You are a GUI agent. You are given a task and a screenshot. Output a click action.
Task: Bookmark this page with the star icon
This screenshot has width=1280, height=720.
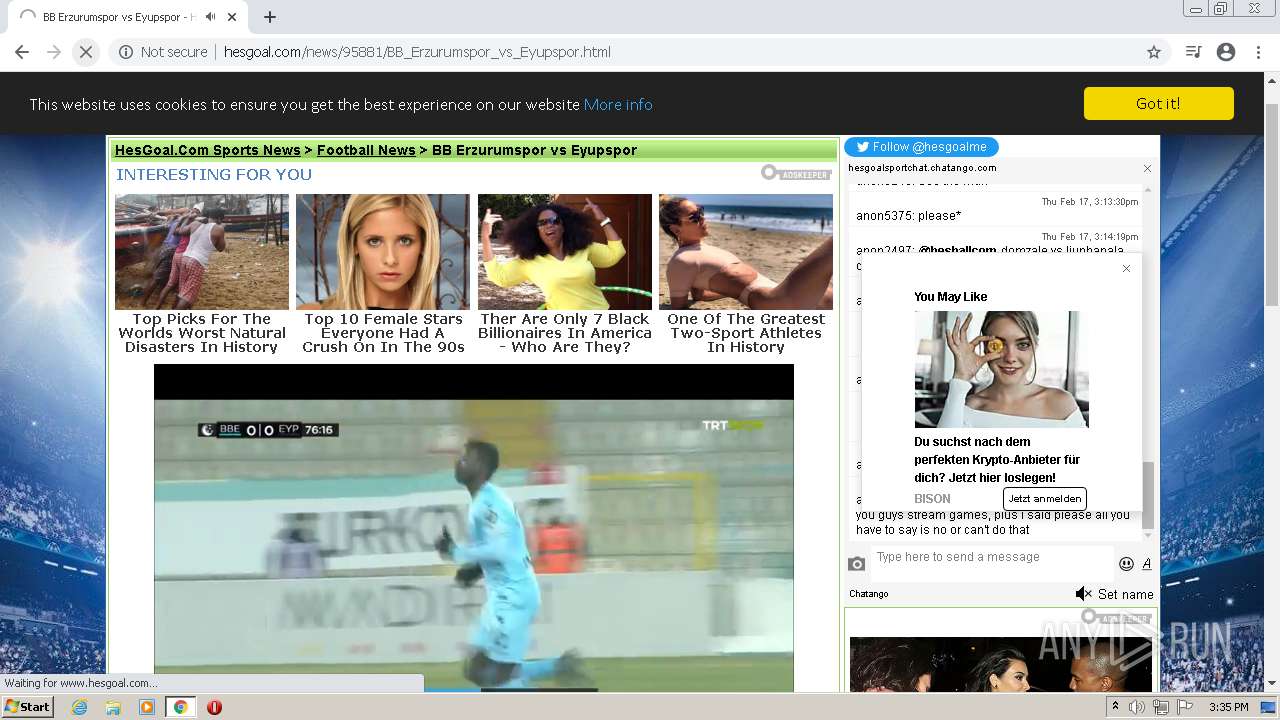tap(1154, 52)
